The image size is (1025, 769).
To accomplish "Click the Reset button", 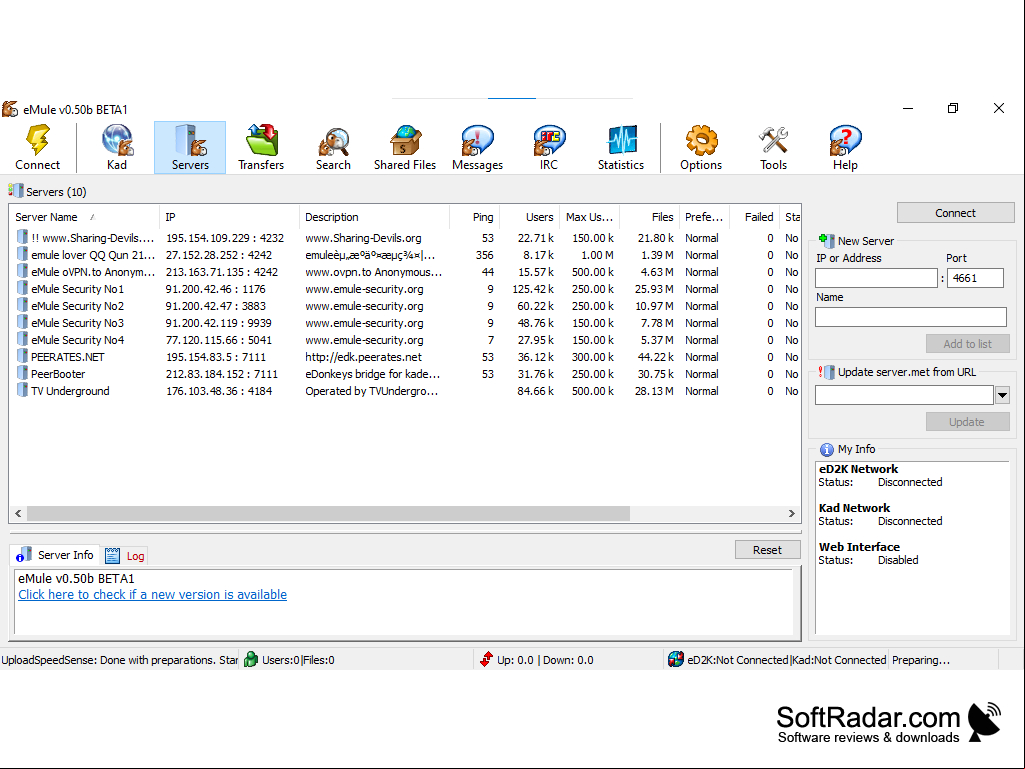I will click(x=767, y=550).
